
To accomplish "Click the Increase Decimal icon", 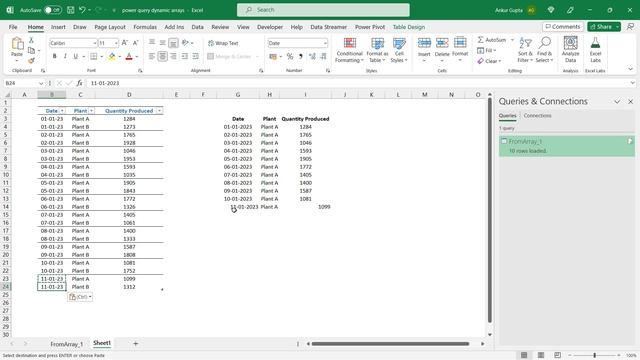I will tap(312, 56).
